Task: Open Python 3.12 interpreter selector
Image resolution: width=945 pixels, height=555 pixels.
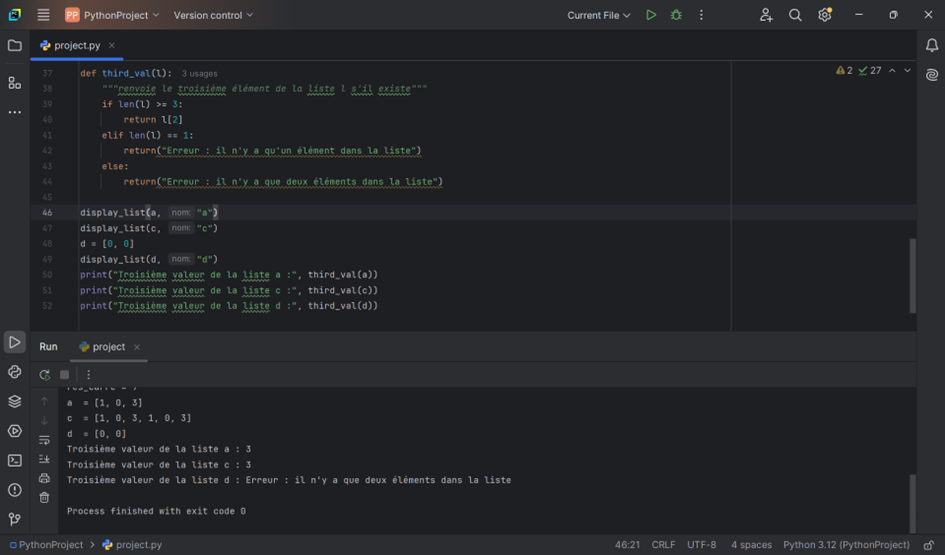Action: pos(846,545)
